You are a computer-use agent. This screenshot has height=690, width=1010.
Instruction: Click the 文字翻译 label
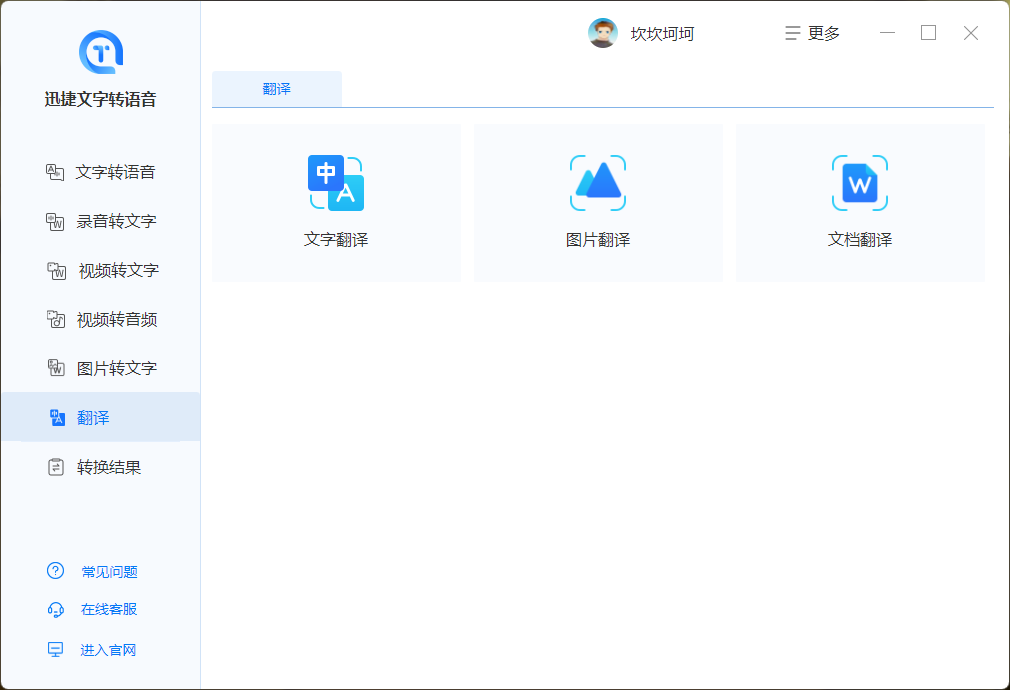336,240
